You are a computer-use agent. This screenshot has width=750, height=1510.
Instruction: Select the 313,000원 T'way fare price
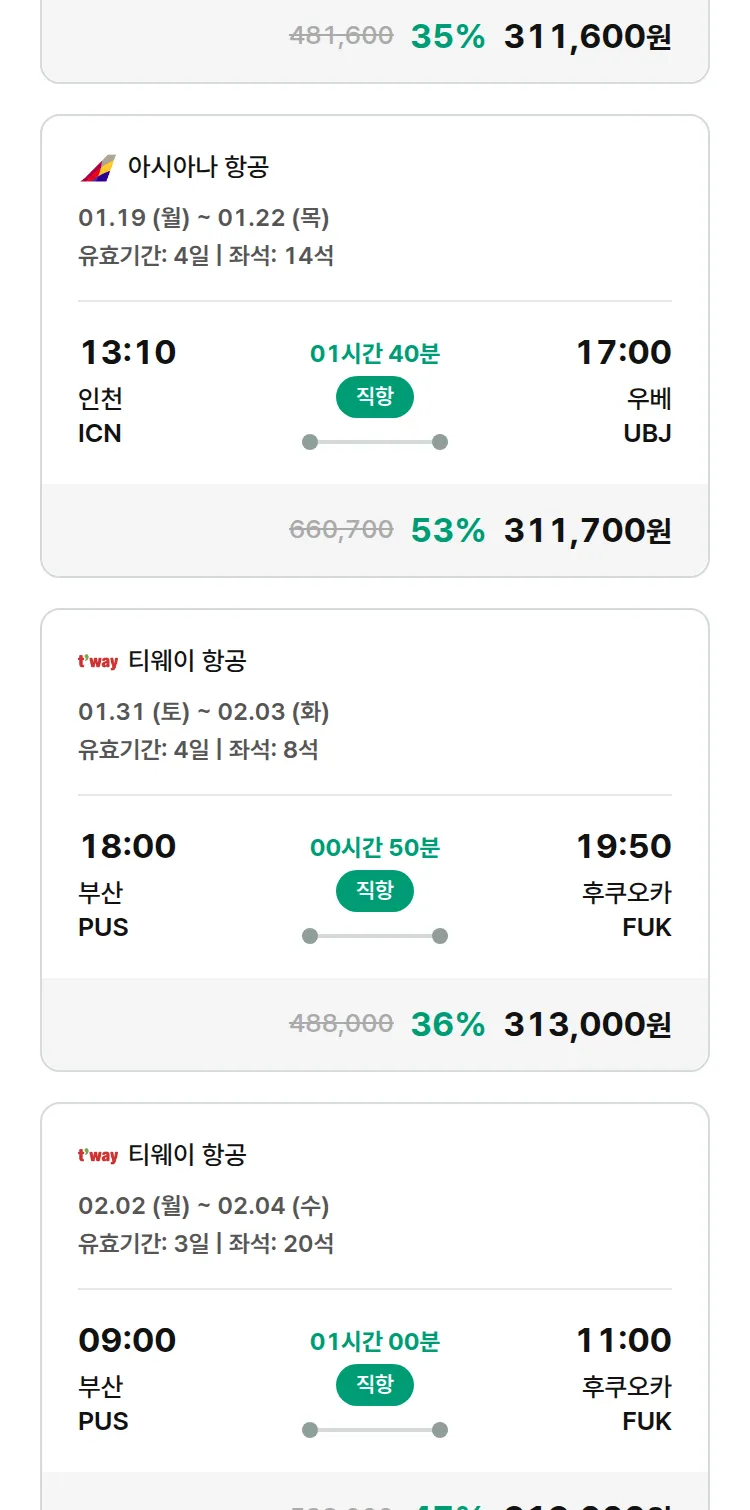click(587, 1024)
